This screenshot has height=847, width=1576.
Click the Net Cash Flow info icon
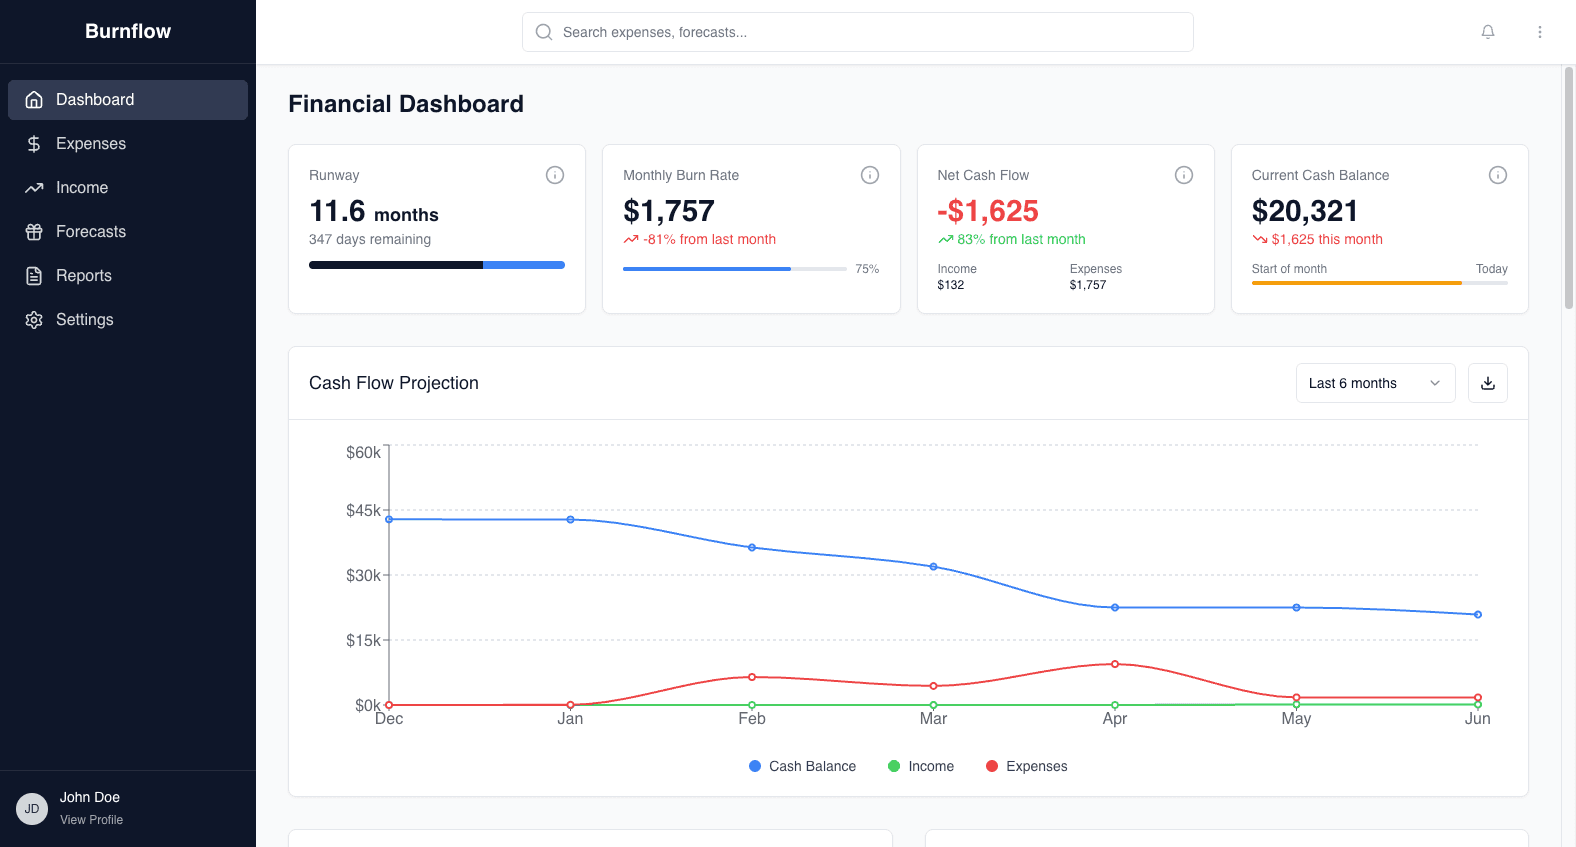(x=1184, y=175)
